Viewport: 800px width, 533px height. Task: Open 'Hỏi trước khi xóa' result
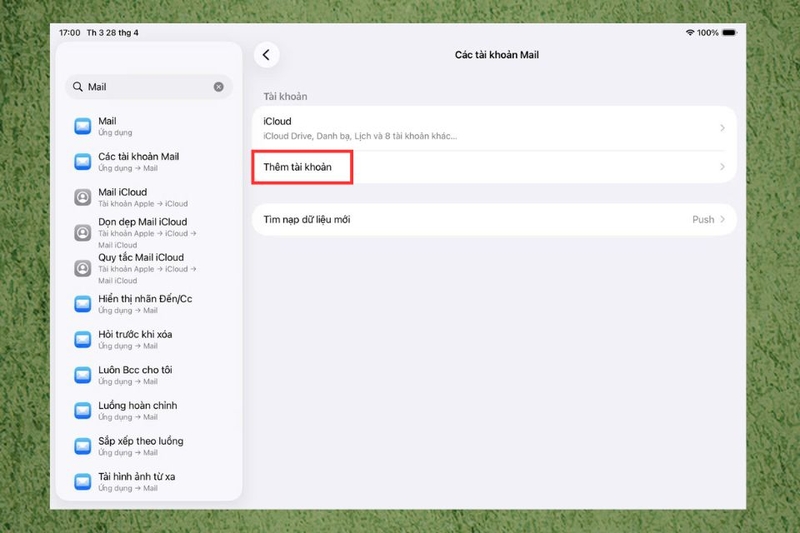pyautogui.click(x=149, y=340)
